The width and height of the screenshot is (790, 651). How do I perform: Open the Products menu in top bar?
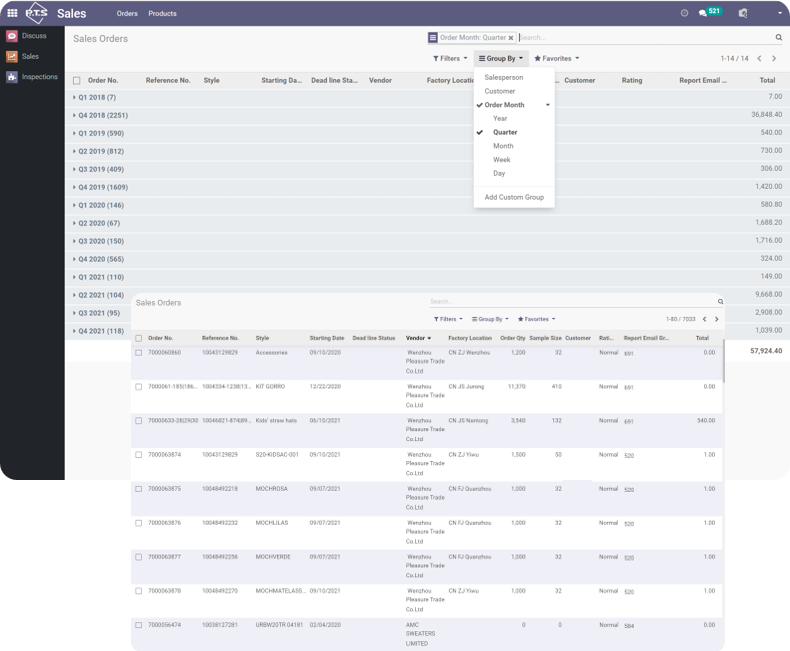click(162, 14)
